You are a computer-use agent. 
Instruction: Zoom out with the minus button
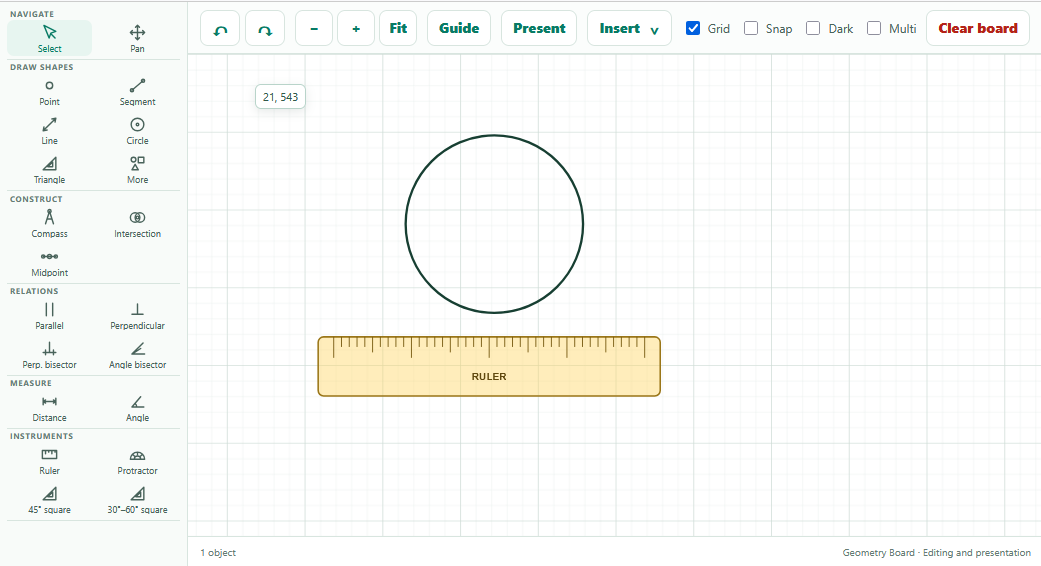314,29
